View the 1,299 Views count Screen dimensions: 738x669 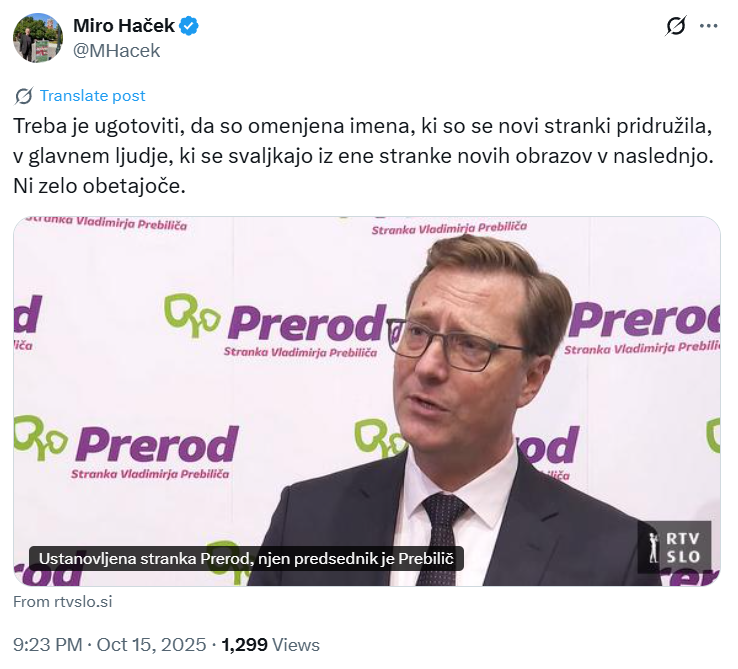click(270, 645)
